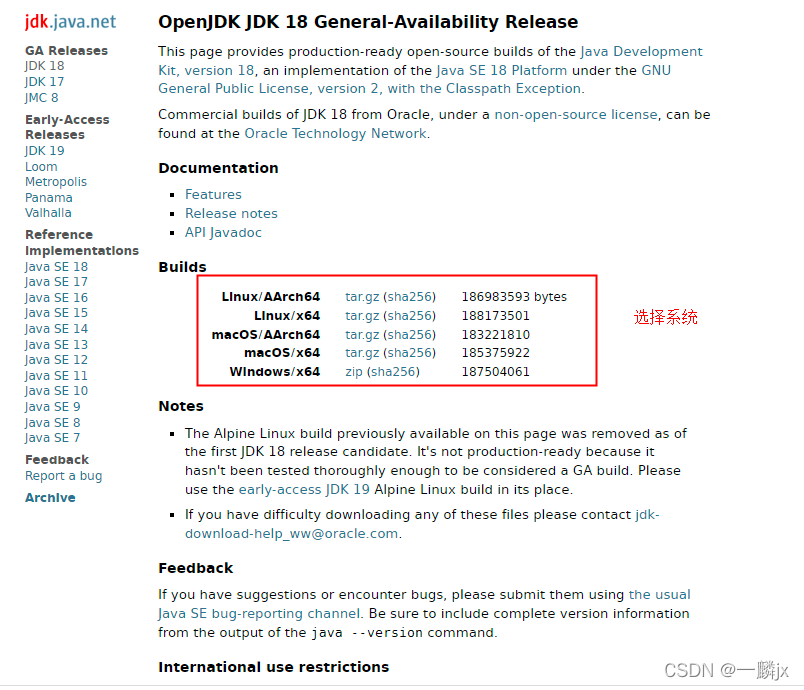The image size is (804, 690).
Task: Open the early-access JDK 19 link in Notes
Action: tap(304, 490)
